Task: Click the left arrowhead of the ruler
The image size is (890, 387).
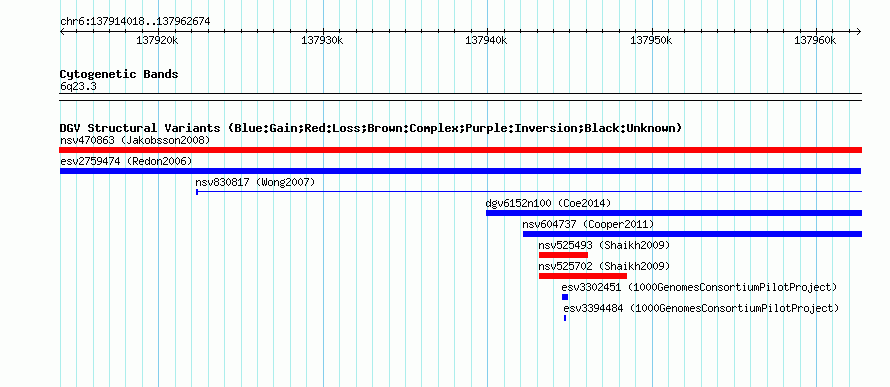Action: pyautogui.click(x=62, y=31)
